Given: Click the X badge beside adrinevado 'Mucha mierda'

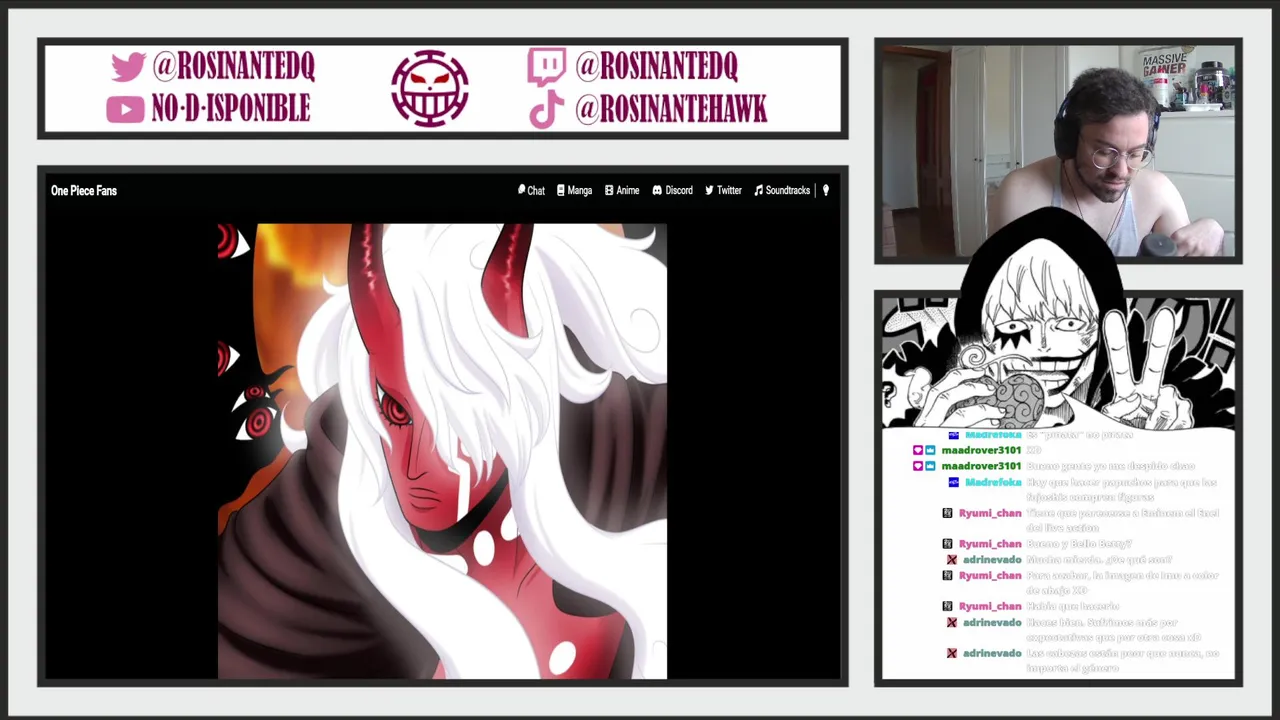Looking at the screenshot, I should [x=952, y=560].
